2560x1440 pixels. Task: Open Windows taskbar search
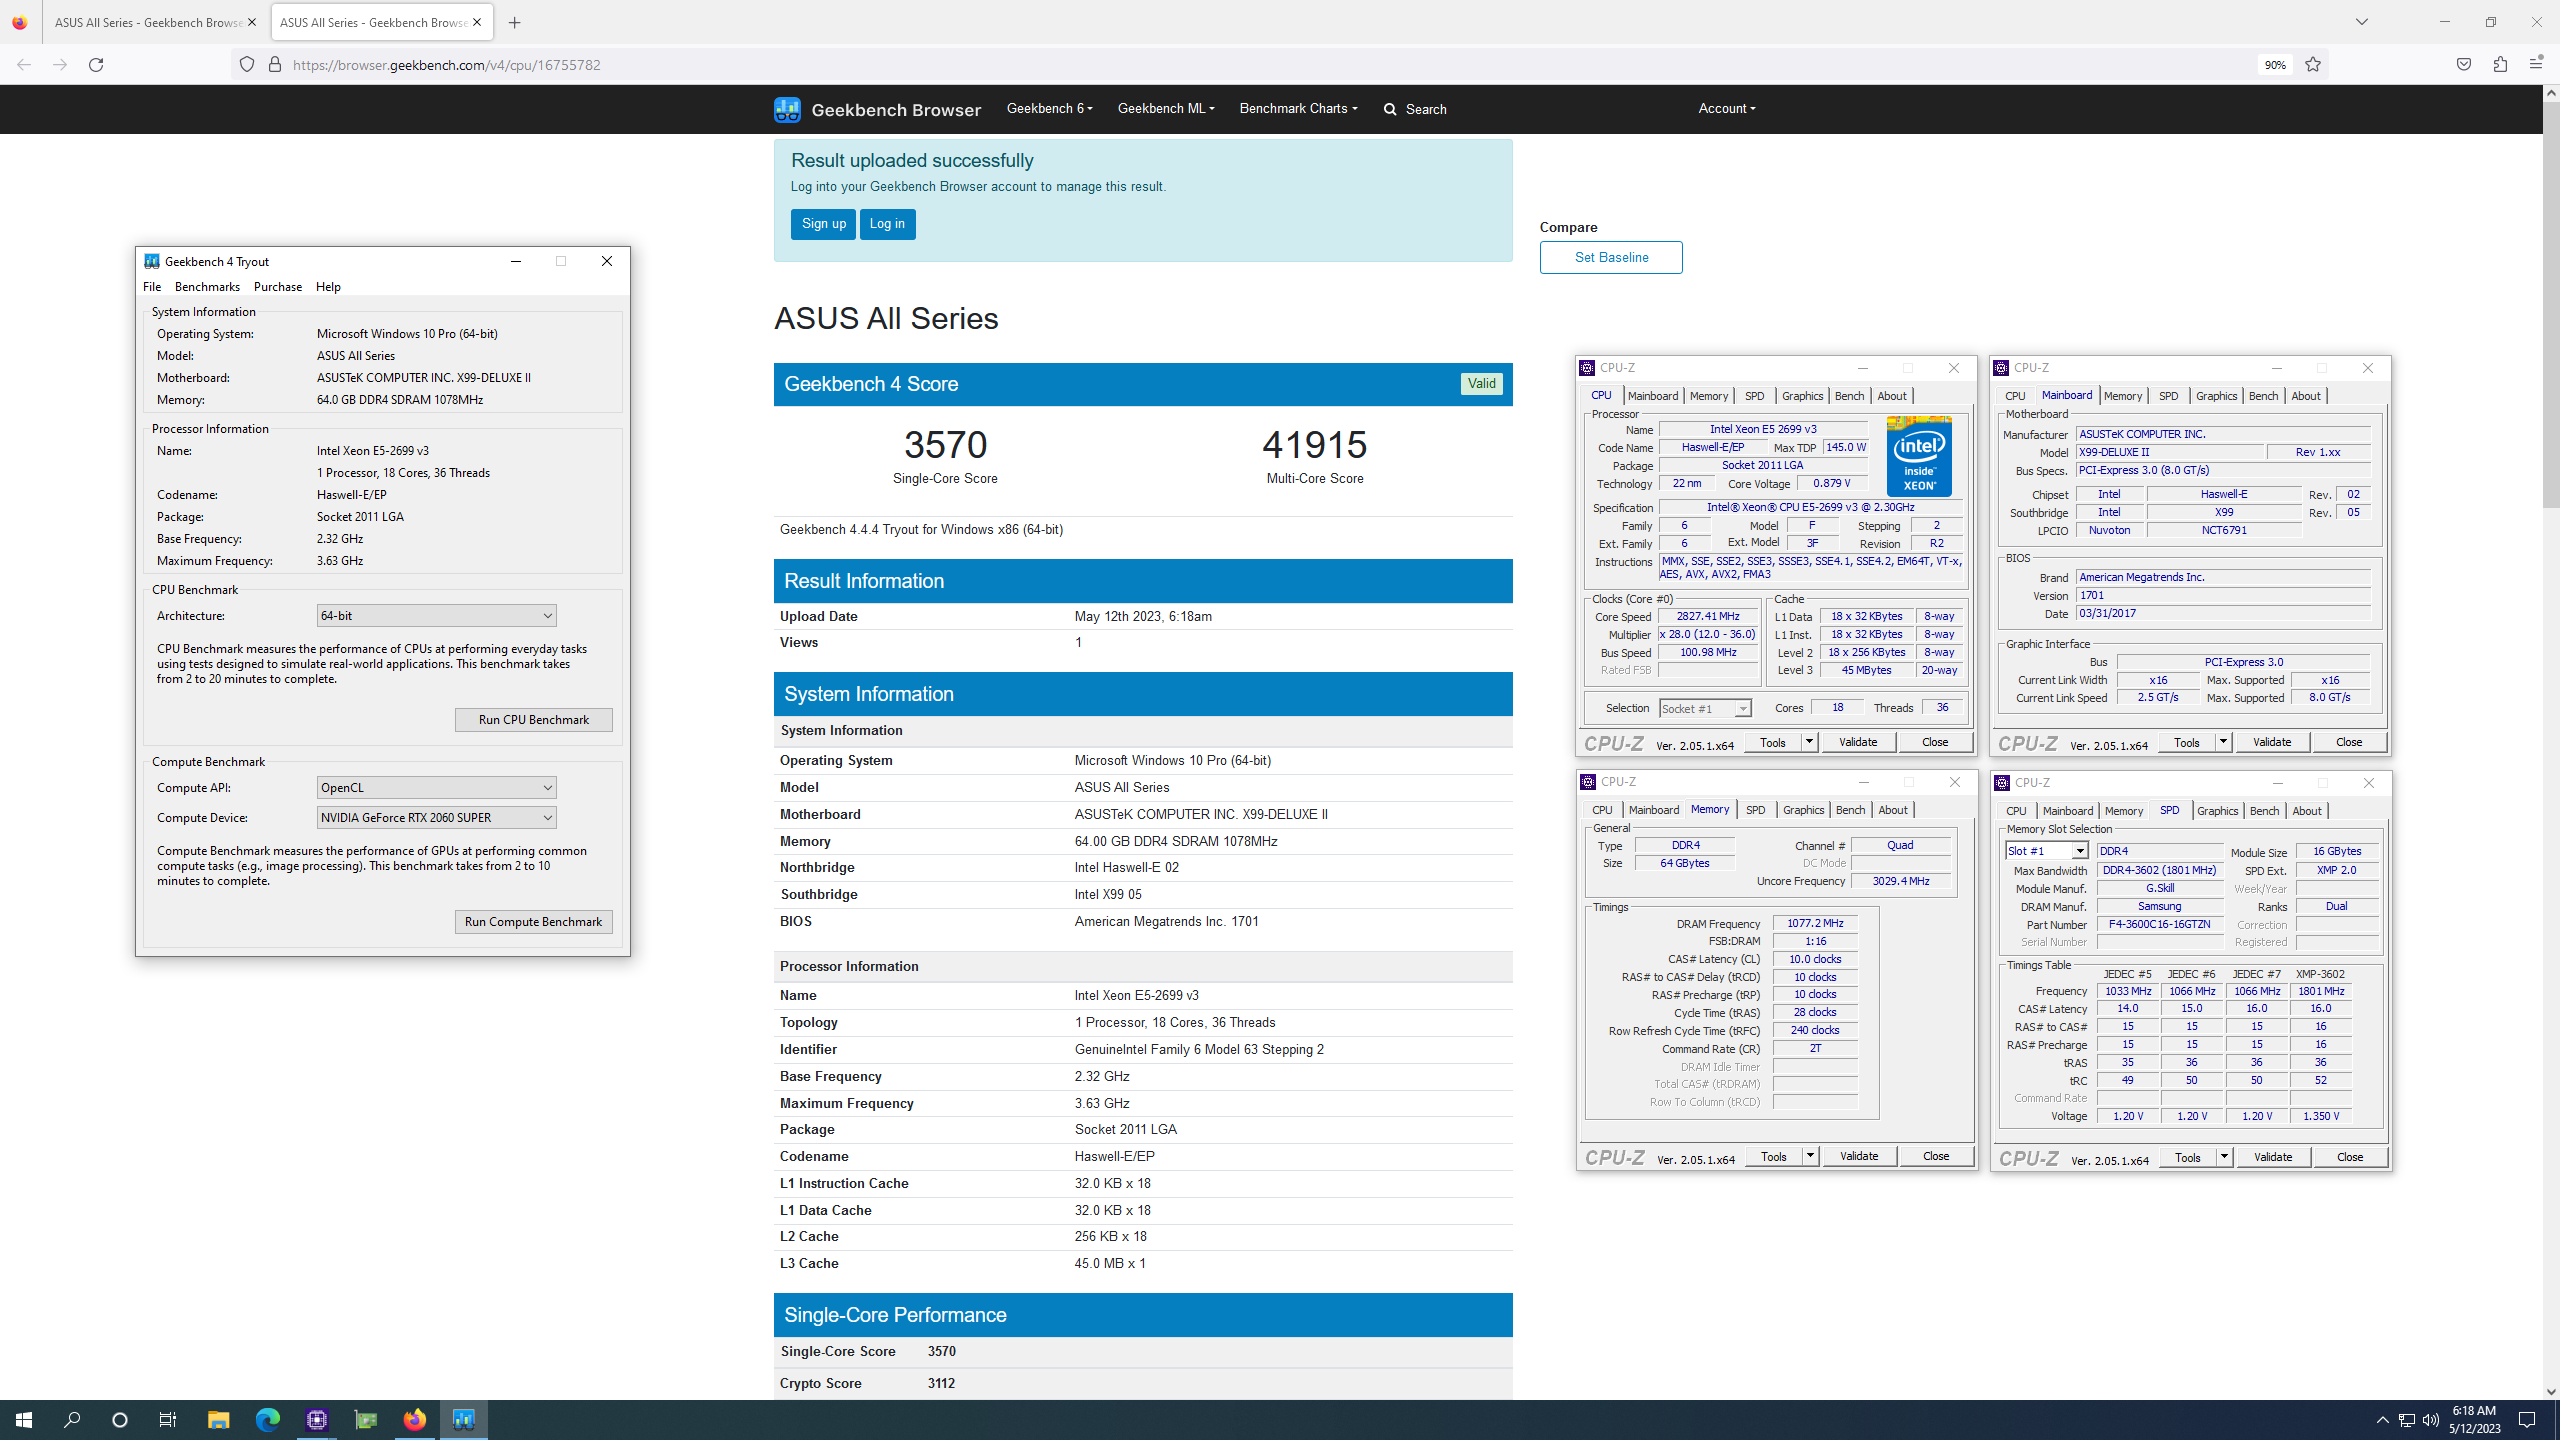tap(72, 1420)
